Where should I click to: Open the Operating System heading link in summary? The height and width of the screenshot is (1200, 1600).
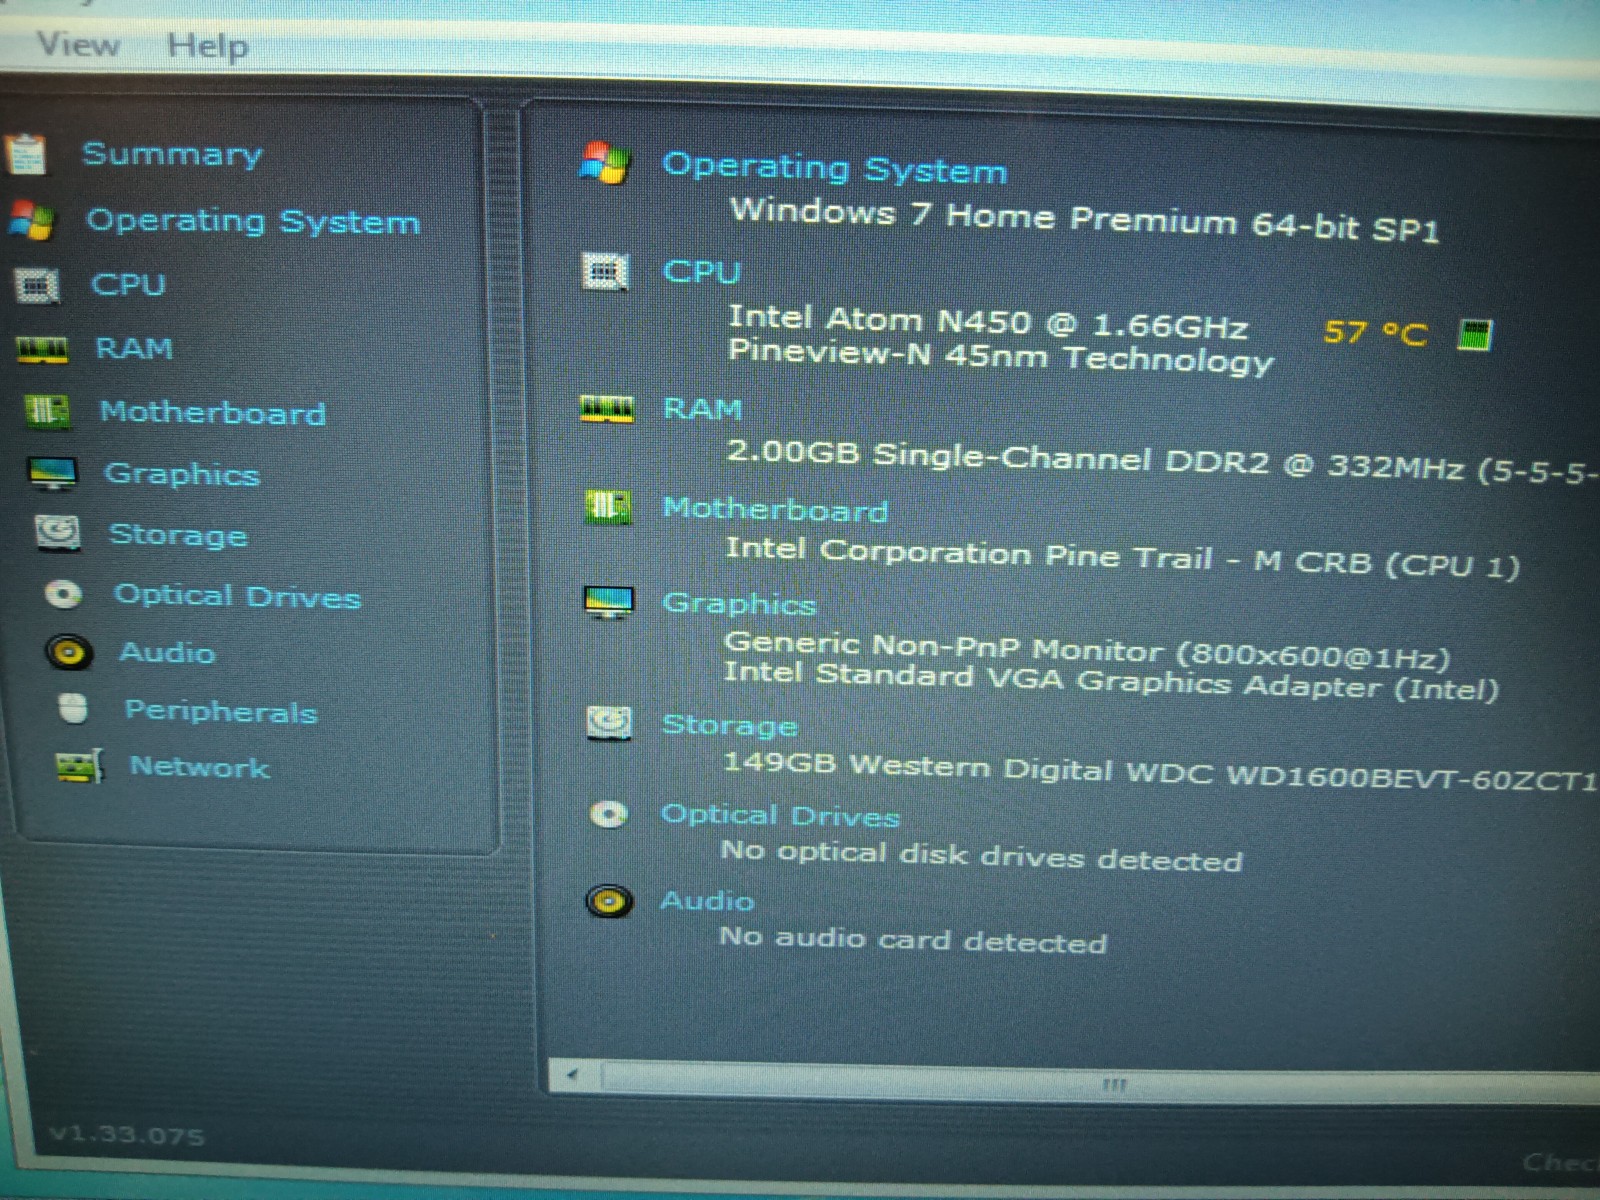834,168
